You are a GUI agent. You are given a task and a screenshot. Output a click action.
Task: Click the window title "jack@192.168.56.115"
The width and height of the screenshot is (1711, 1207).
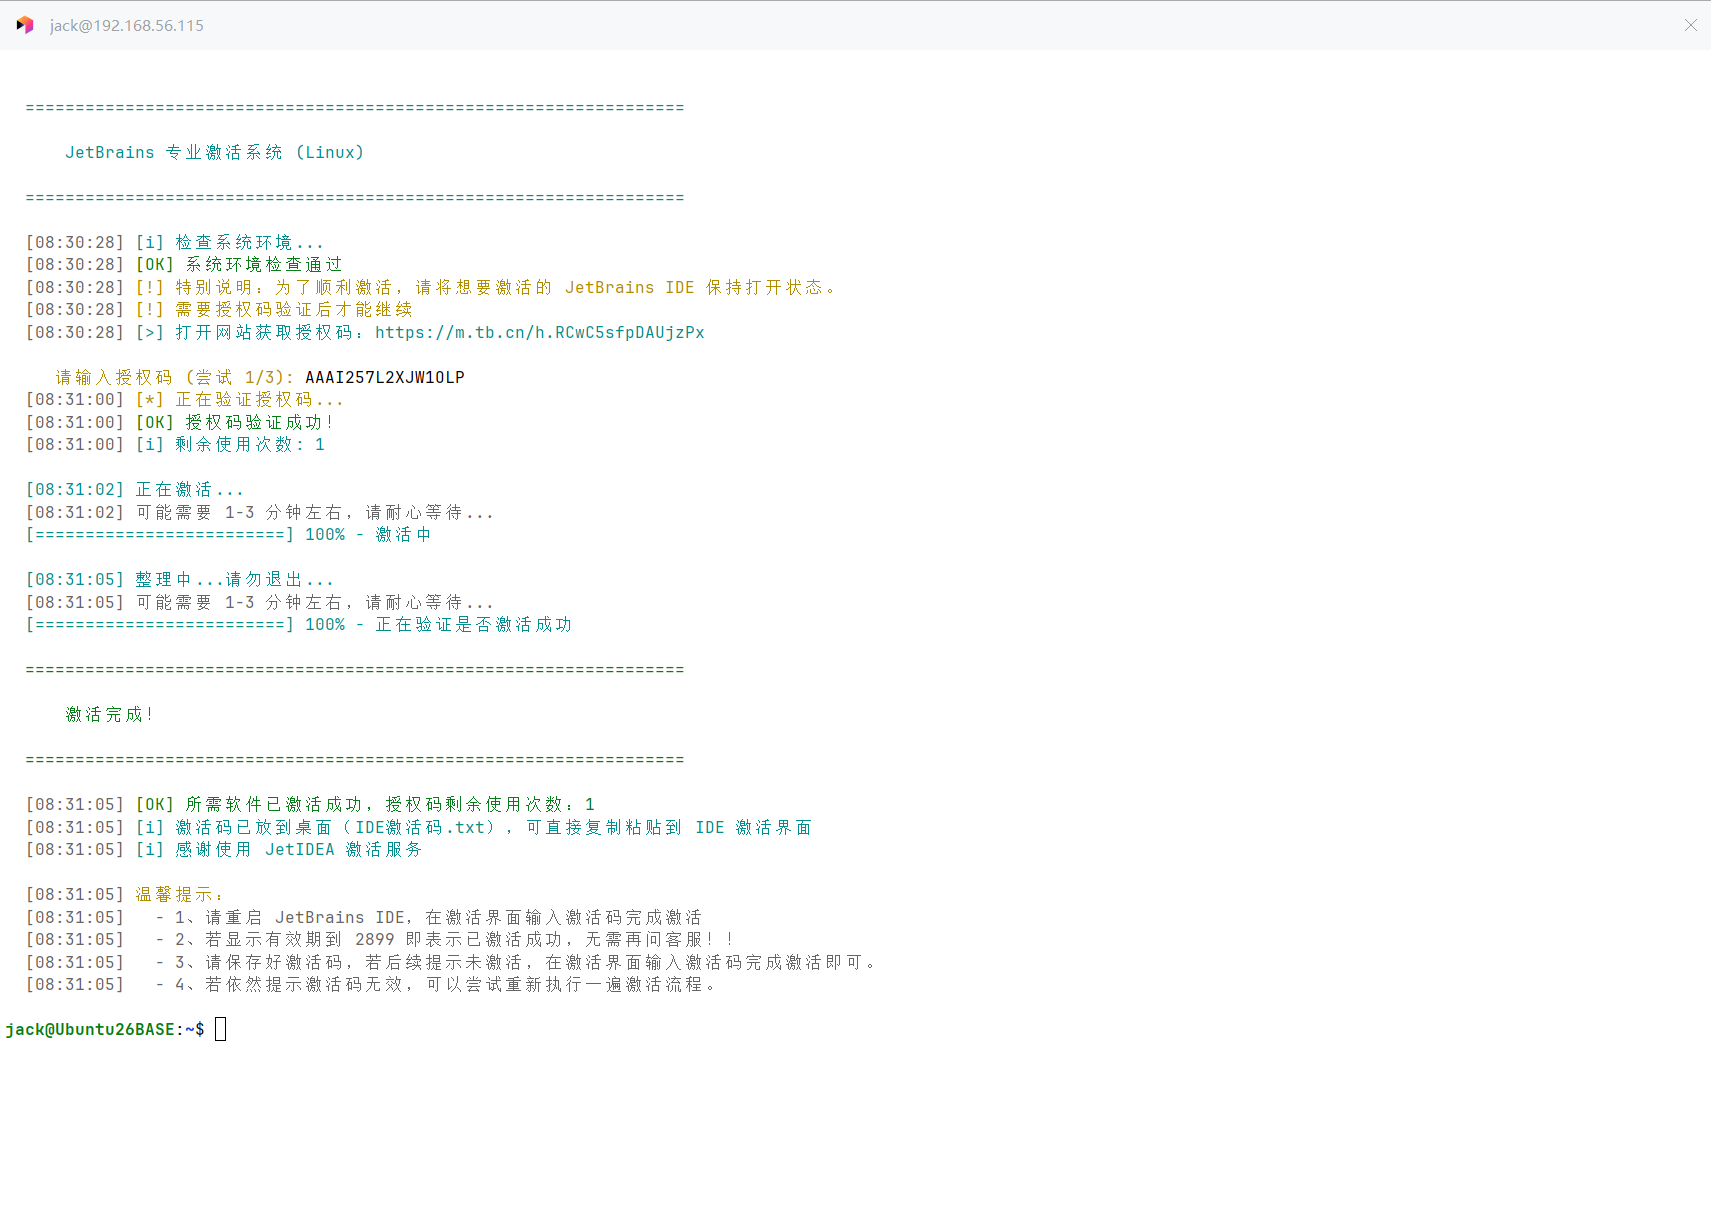tap(127, 25)
